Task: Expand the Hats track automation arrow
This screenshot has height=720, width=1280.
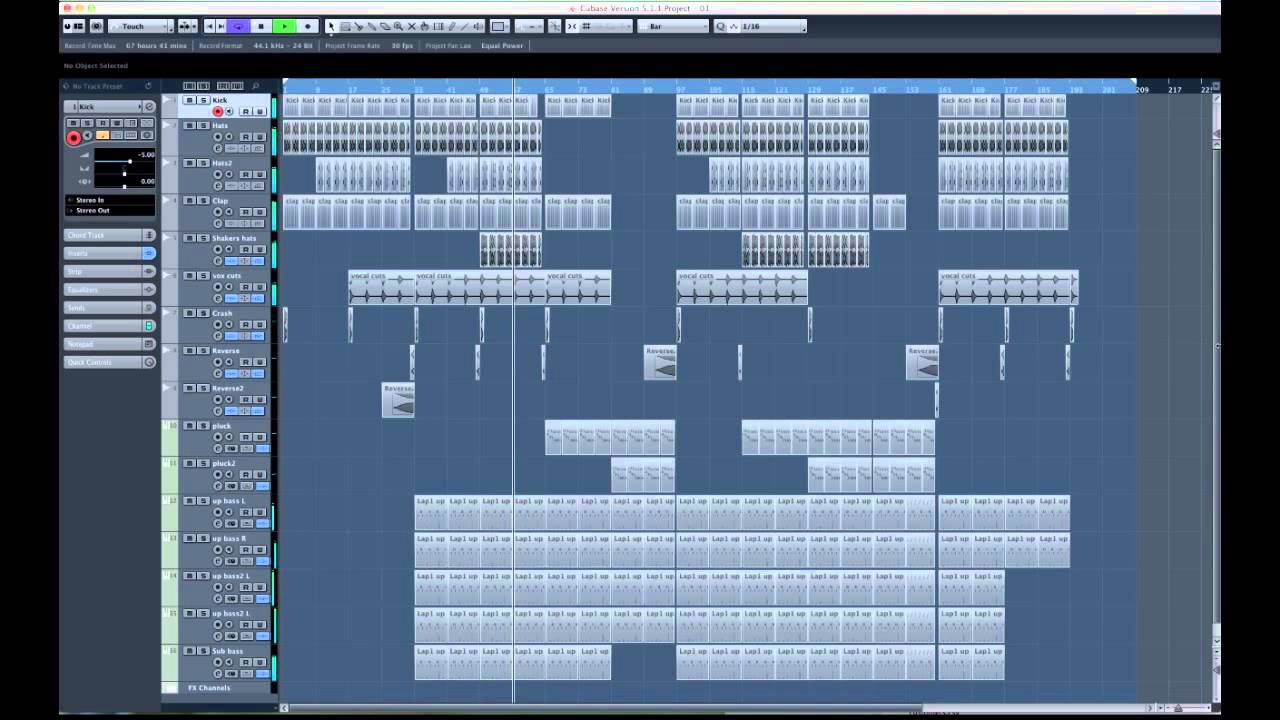Action: [x=166, y=125]
